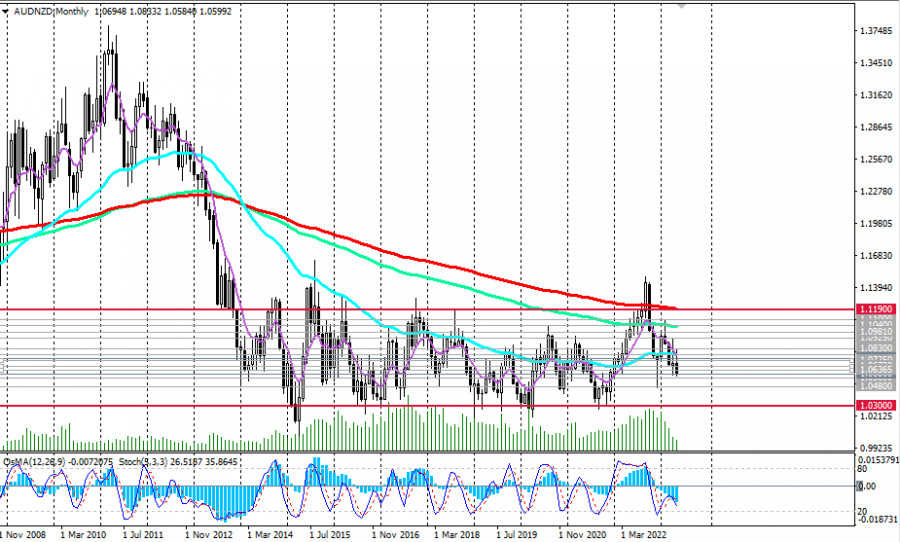This screenshot has width=900, height=542.
Task: Click the 1.08300 gray price level label
Action: pyautogui.click(x=874, y=348)
